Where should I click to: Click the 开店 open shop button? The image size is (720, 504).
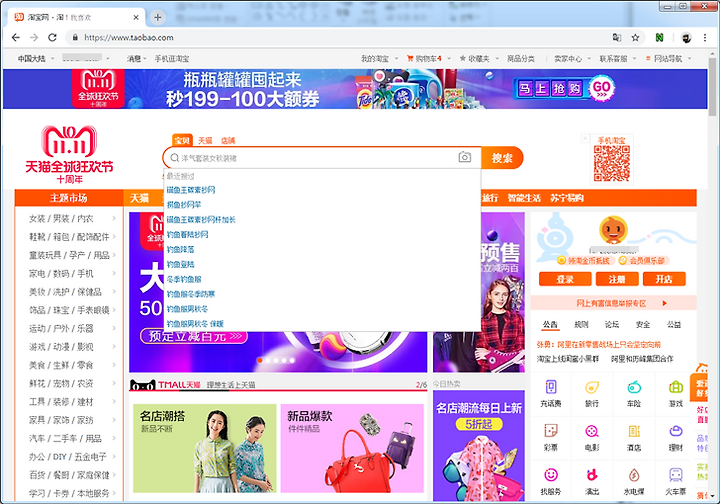664,279
